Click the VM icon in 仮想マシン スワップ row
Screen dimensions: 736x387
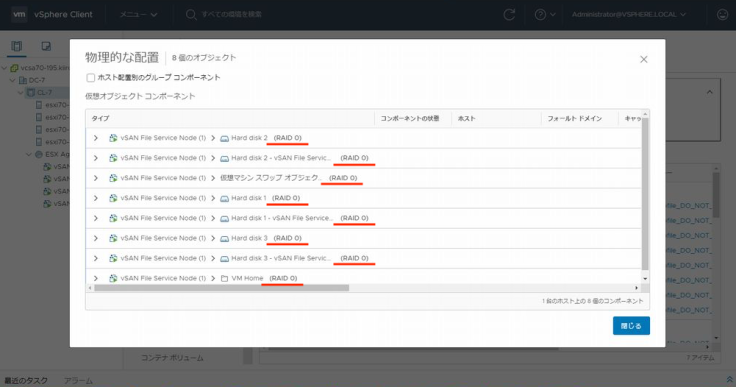point(113,178)
